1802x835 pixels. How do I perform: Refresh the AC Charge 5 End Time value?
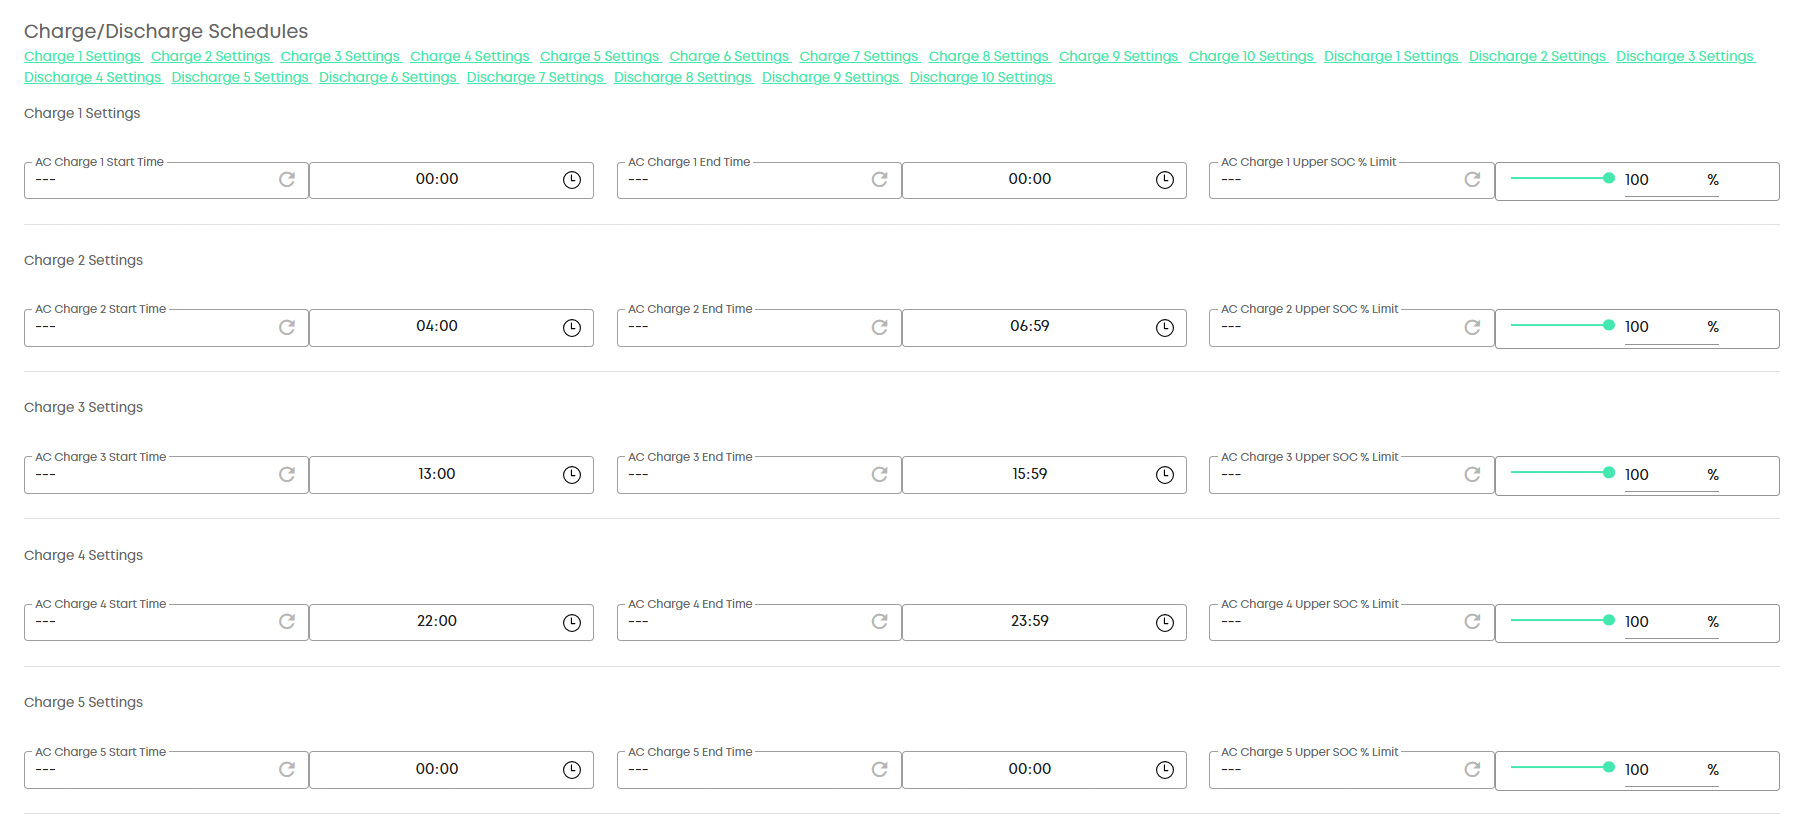pyautogui.click(x=880, y=770)
